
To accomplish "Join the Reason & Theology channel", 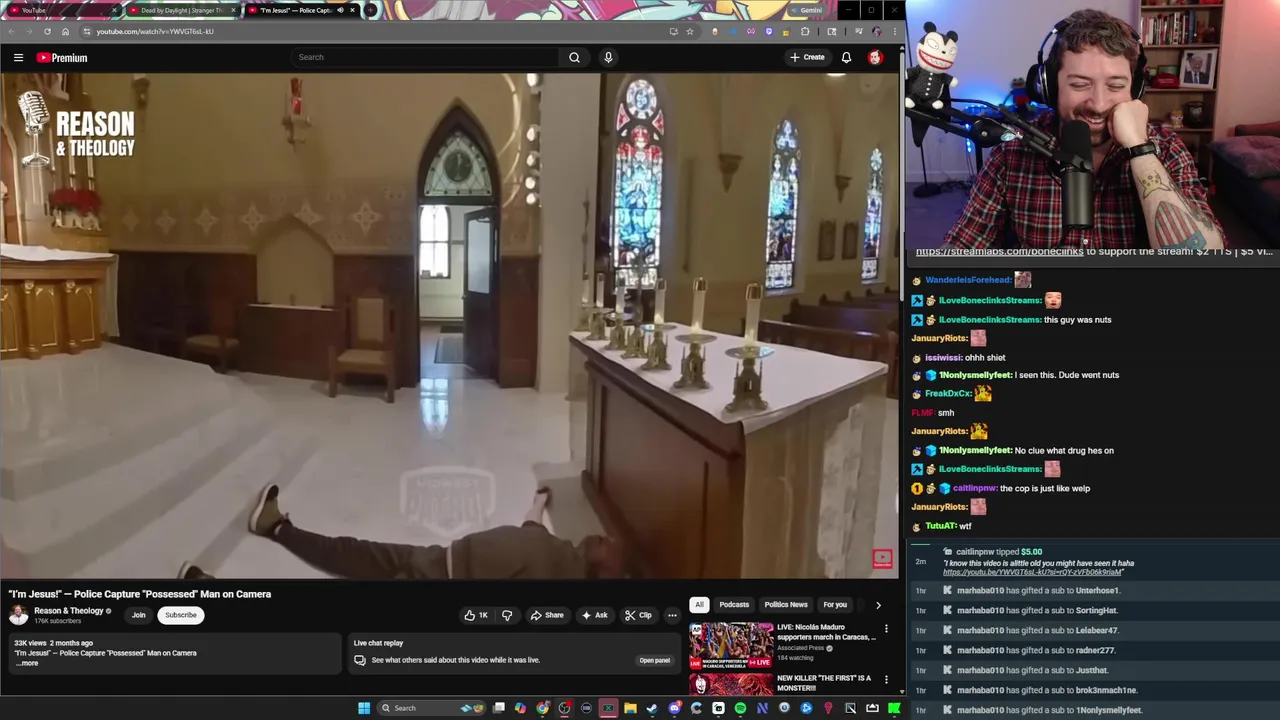I will point(138,615).
